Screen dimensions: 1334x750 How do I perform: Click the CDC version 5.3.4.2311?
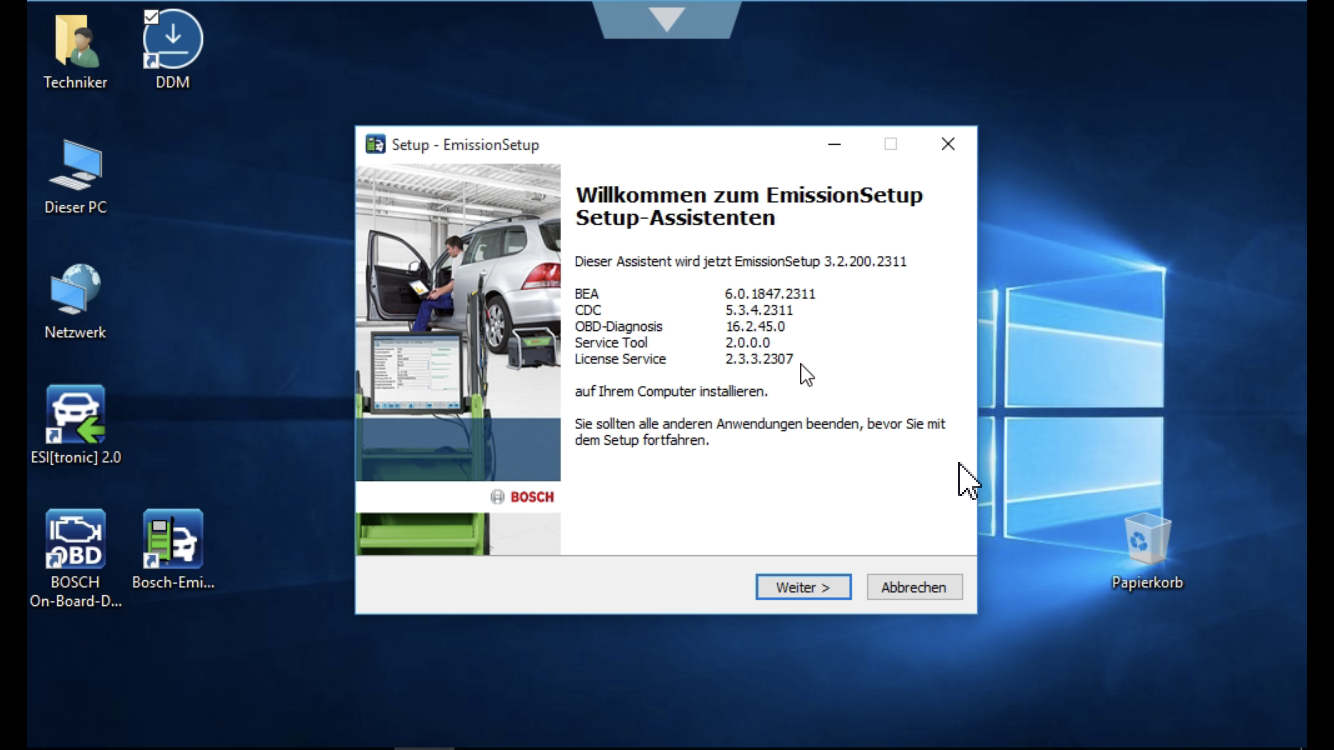tap(759, 310)
